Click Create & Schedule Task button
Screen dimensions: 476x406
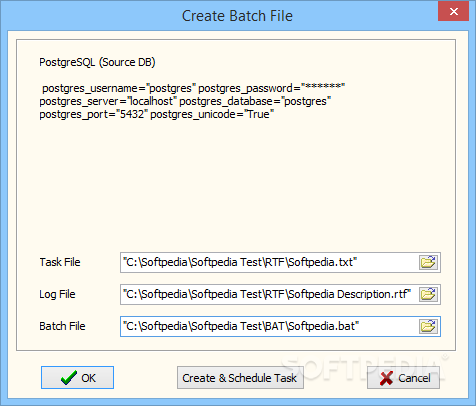point(240,378)
